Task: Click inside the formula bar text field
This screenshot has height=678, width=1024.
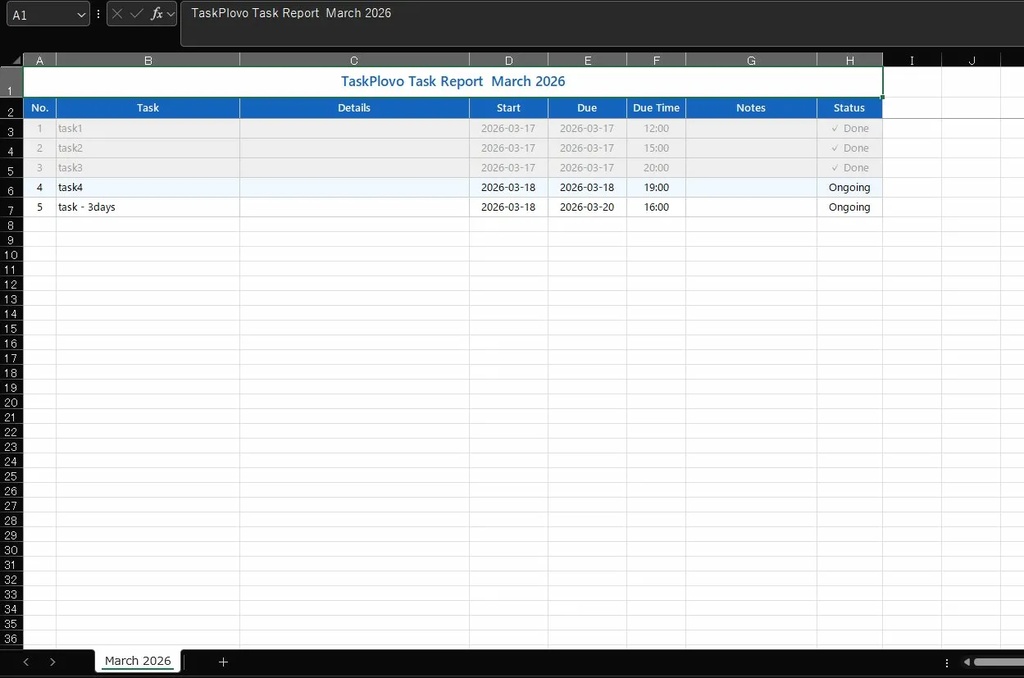Action: pos(601,24)
